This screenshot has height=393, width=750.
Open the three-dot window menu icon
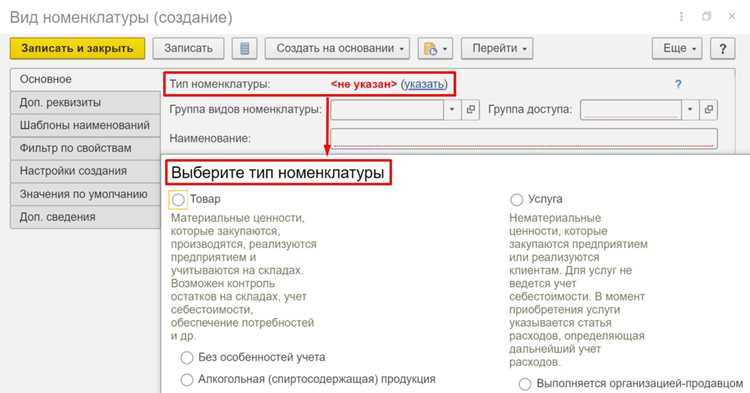(681, 17)
